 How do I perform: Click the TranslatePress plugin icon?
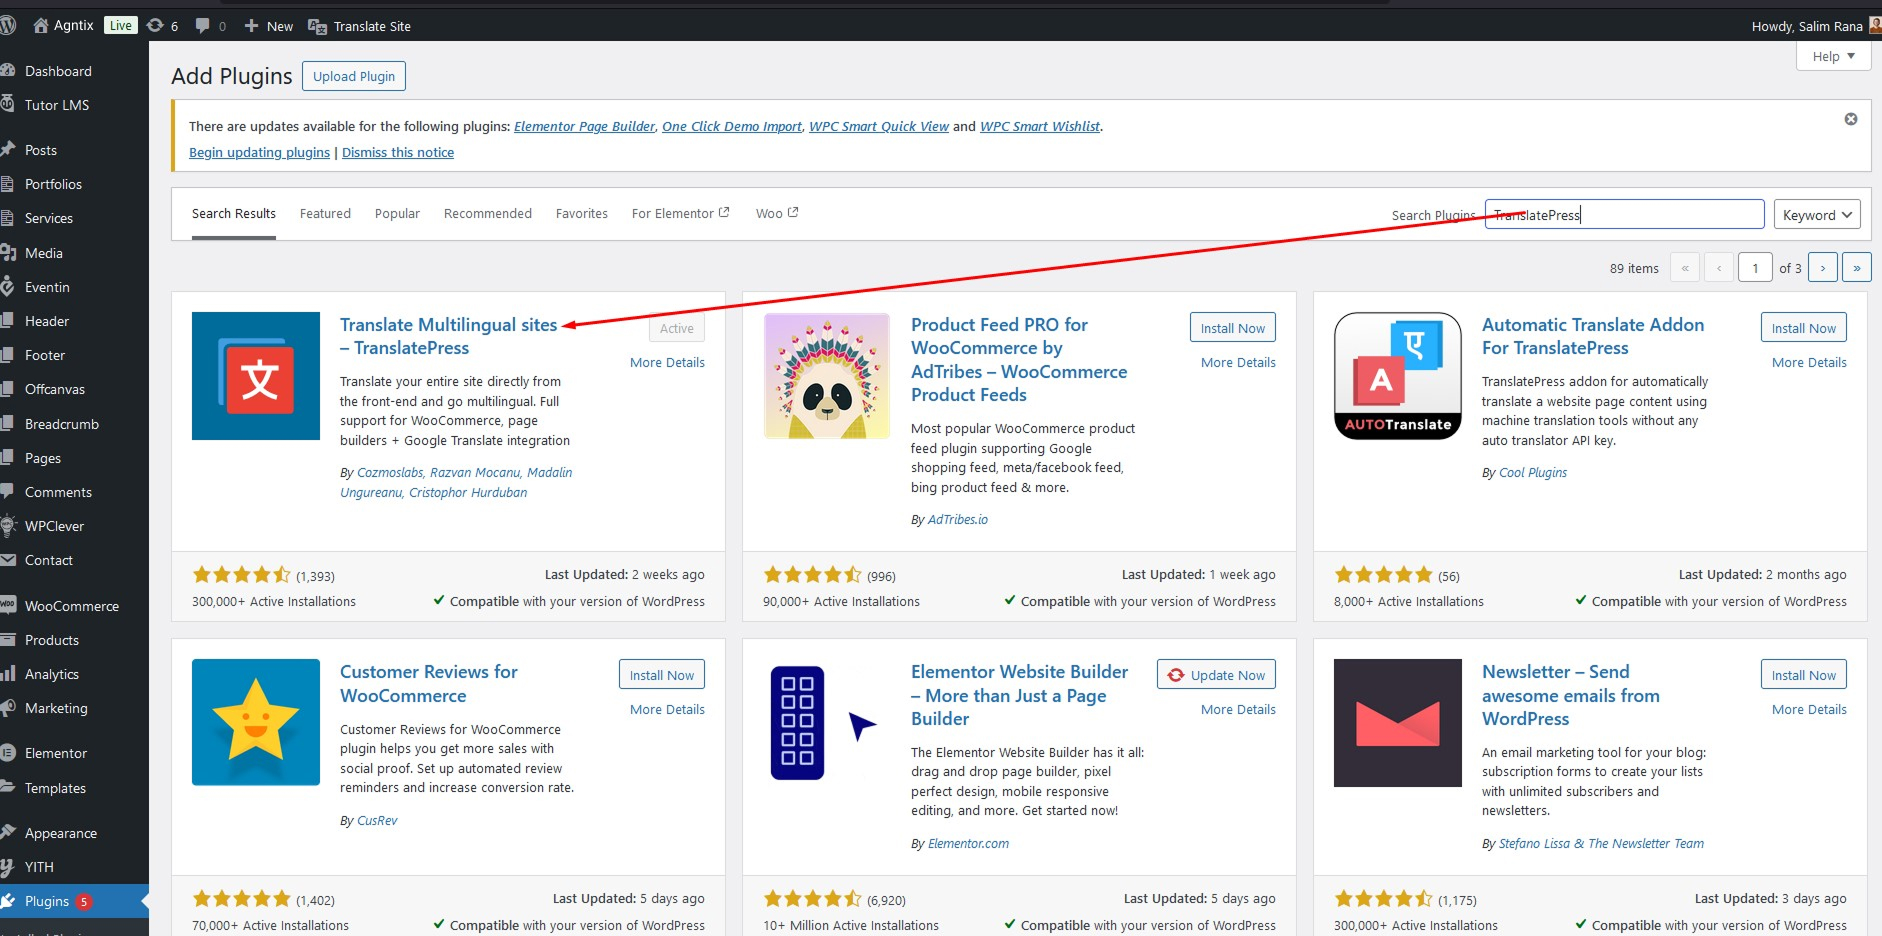point(256,376)
